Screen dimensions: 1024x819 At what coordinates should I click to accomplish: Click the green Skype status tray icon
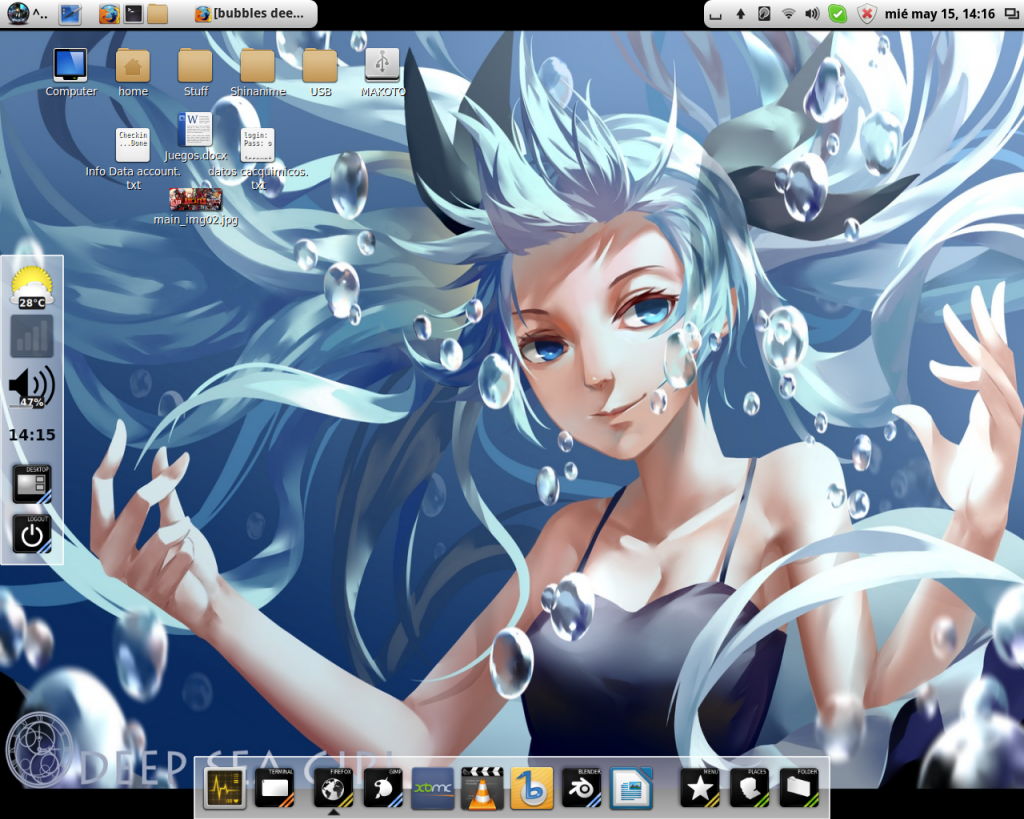point(837,14)
